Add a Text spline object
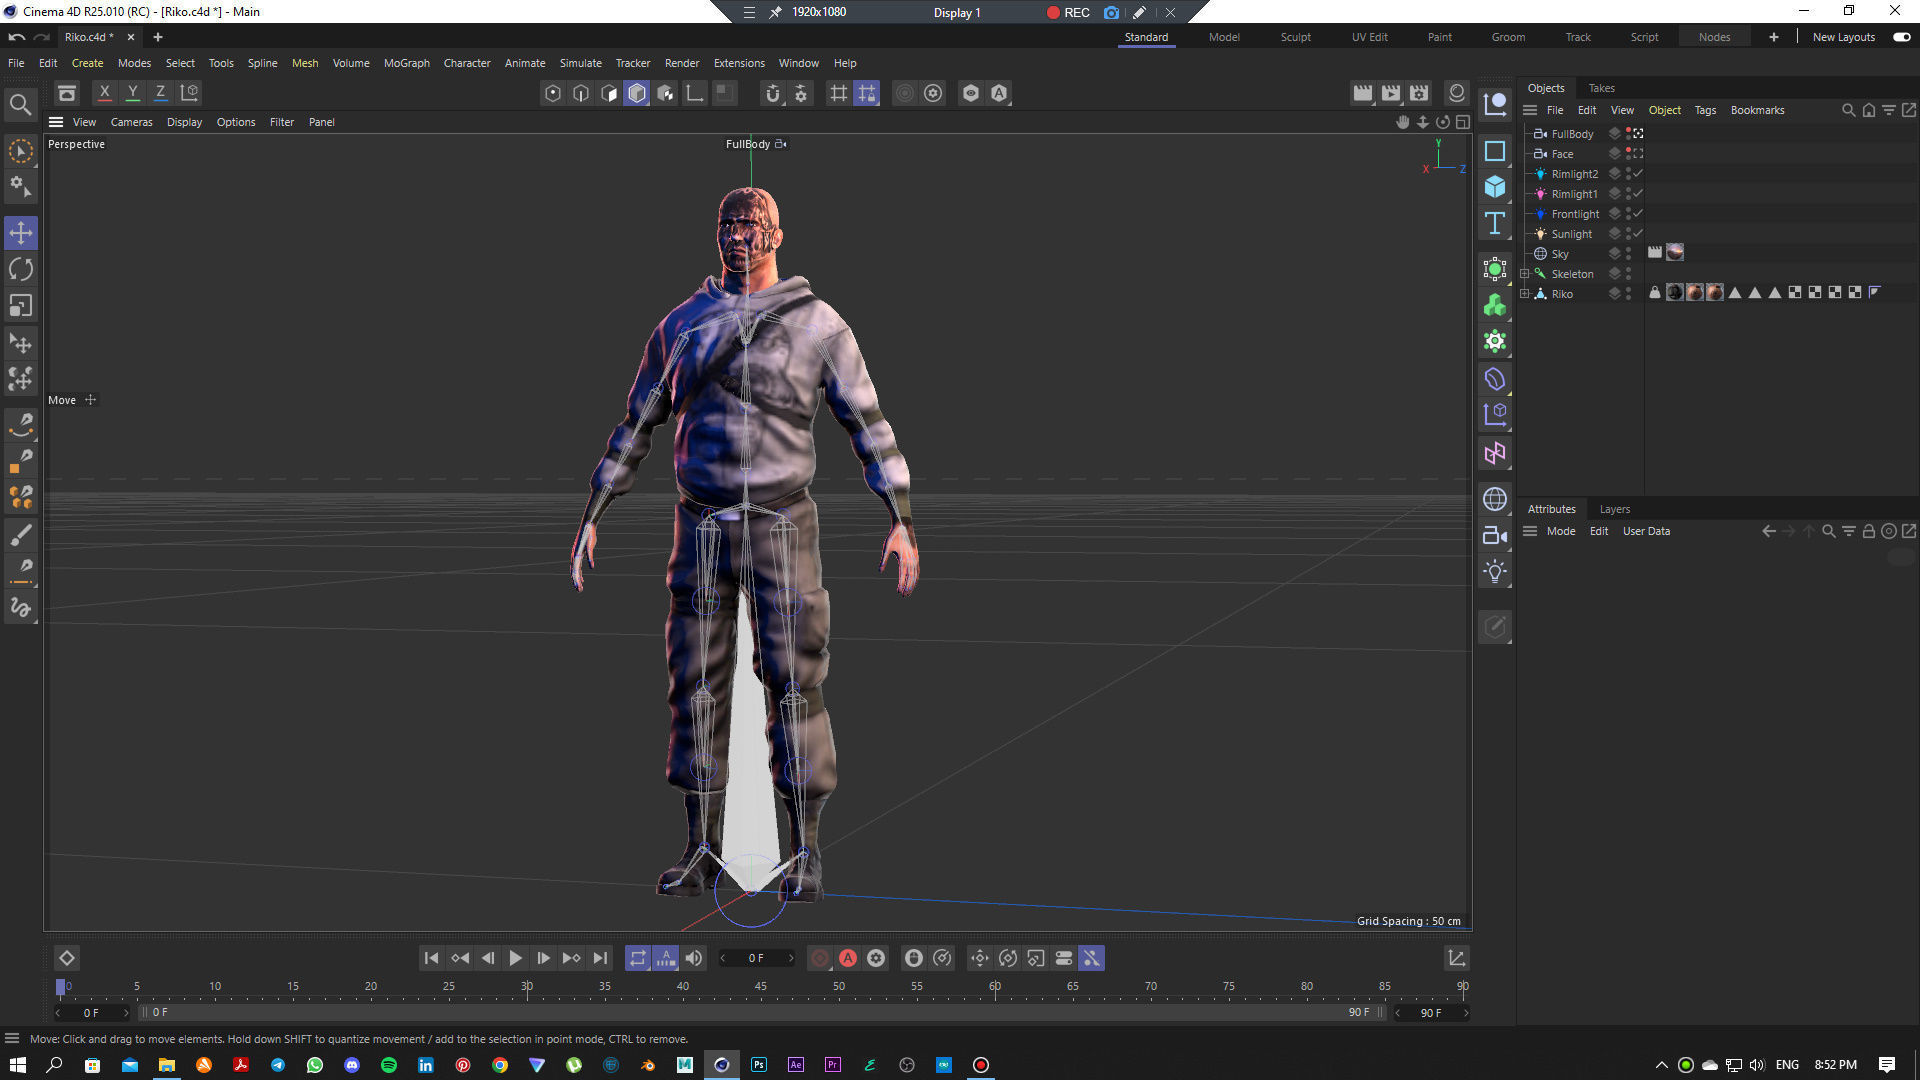Image resolution: width=1920 pixels, height=1080 pixels. click(1495, 223)
